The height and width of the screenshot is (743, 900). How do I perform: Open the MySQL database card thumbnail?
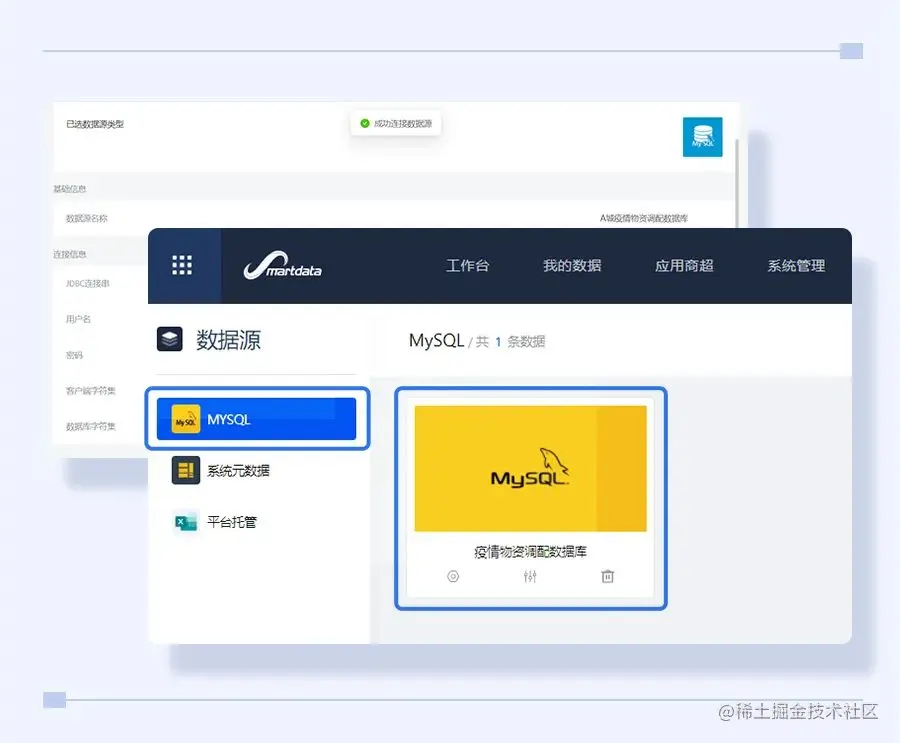click(530, 469)
